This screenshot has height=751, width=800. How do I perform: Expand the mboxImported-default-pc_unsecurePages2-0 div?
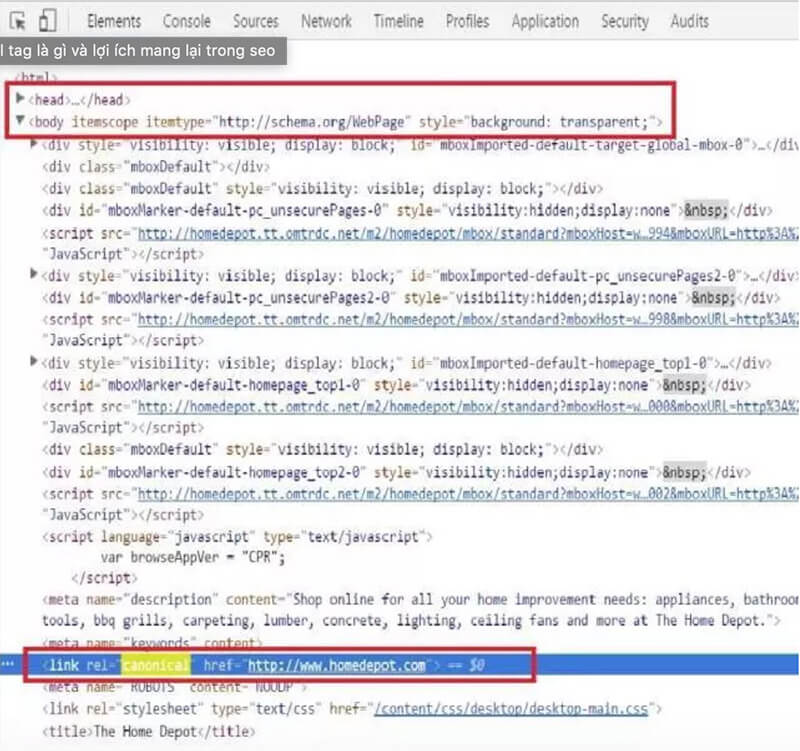pyautogui.click(x=35, y=275)
